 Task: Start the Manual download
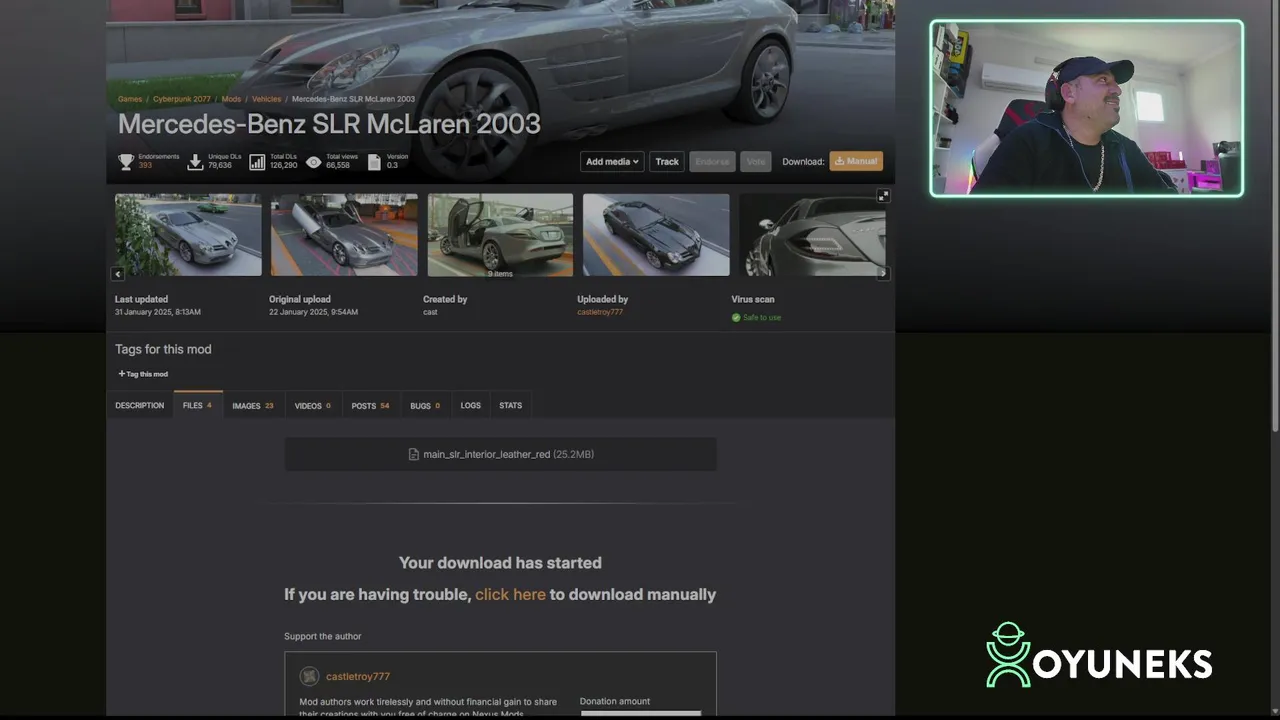coord(856,161)
